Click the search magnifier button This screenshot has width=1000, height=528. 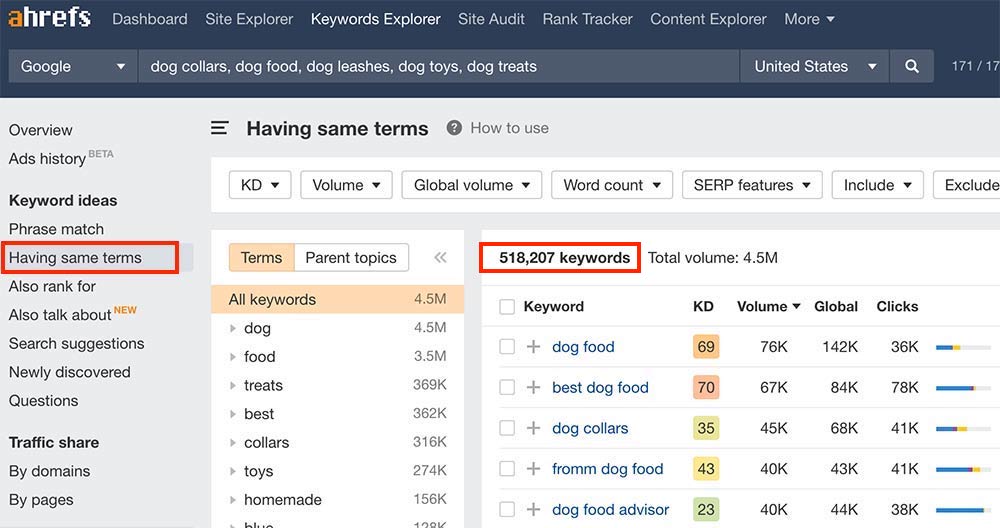[912, 66]
